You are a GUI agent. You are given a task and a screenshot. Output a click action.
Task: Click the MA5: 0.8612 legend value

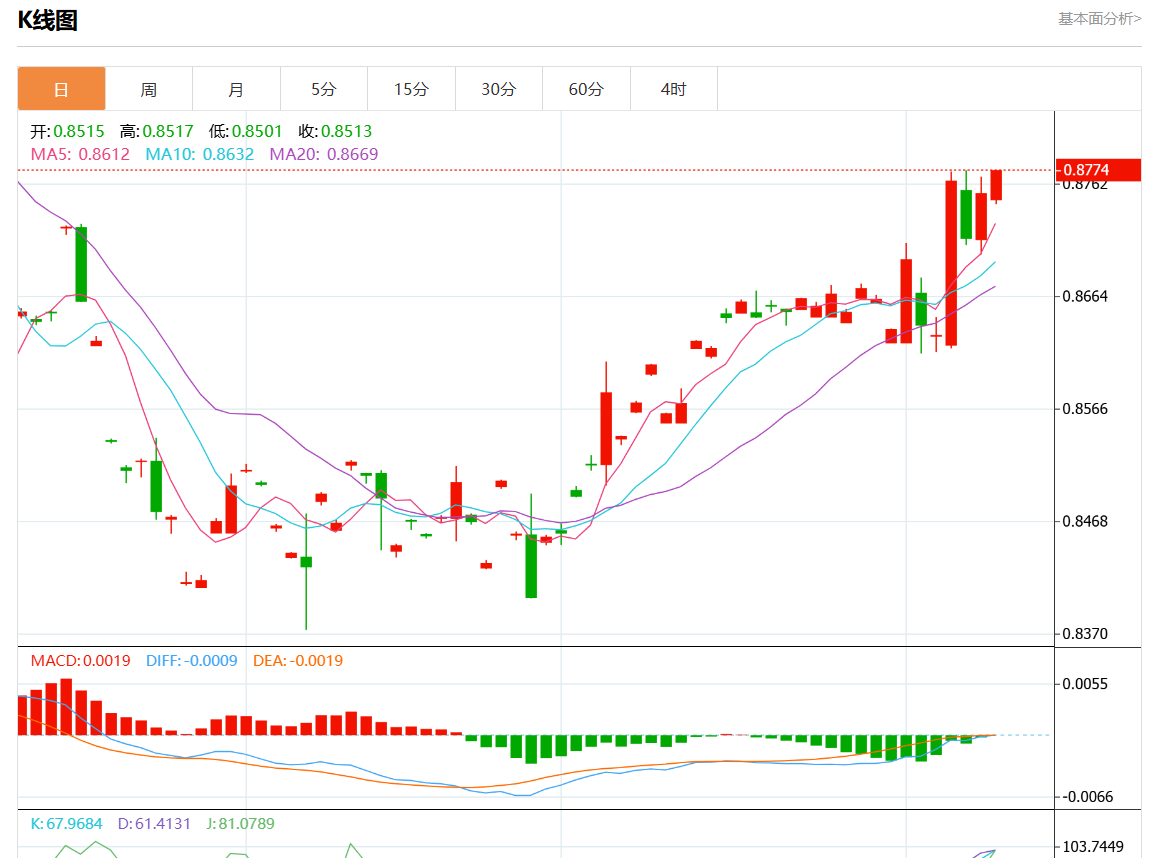(80, 154)
